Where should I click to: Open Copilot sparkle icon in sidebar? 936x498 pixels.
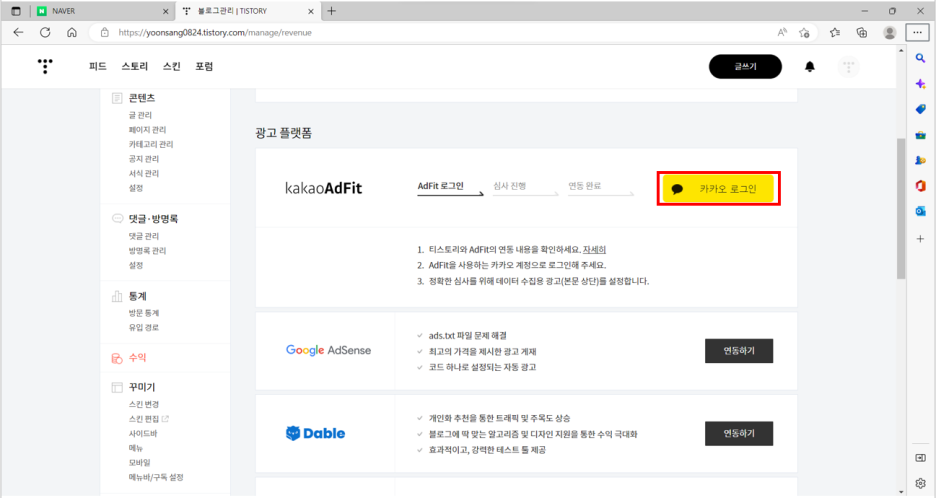pos(920,84)
